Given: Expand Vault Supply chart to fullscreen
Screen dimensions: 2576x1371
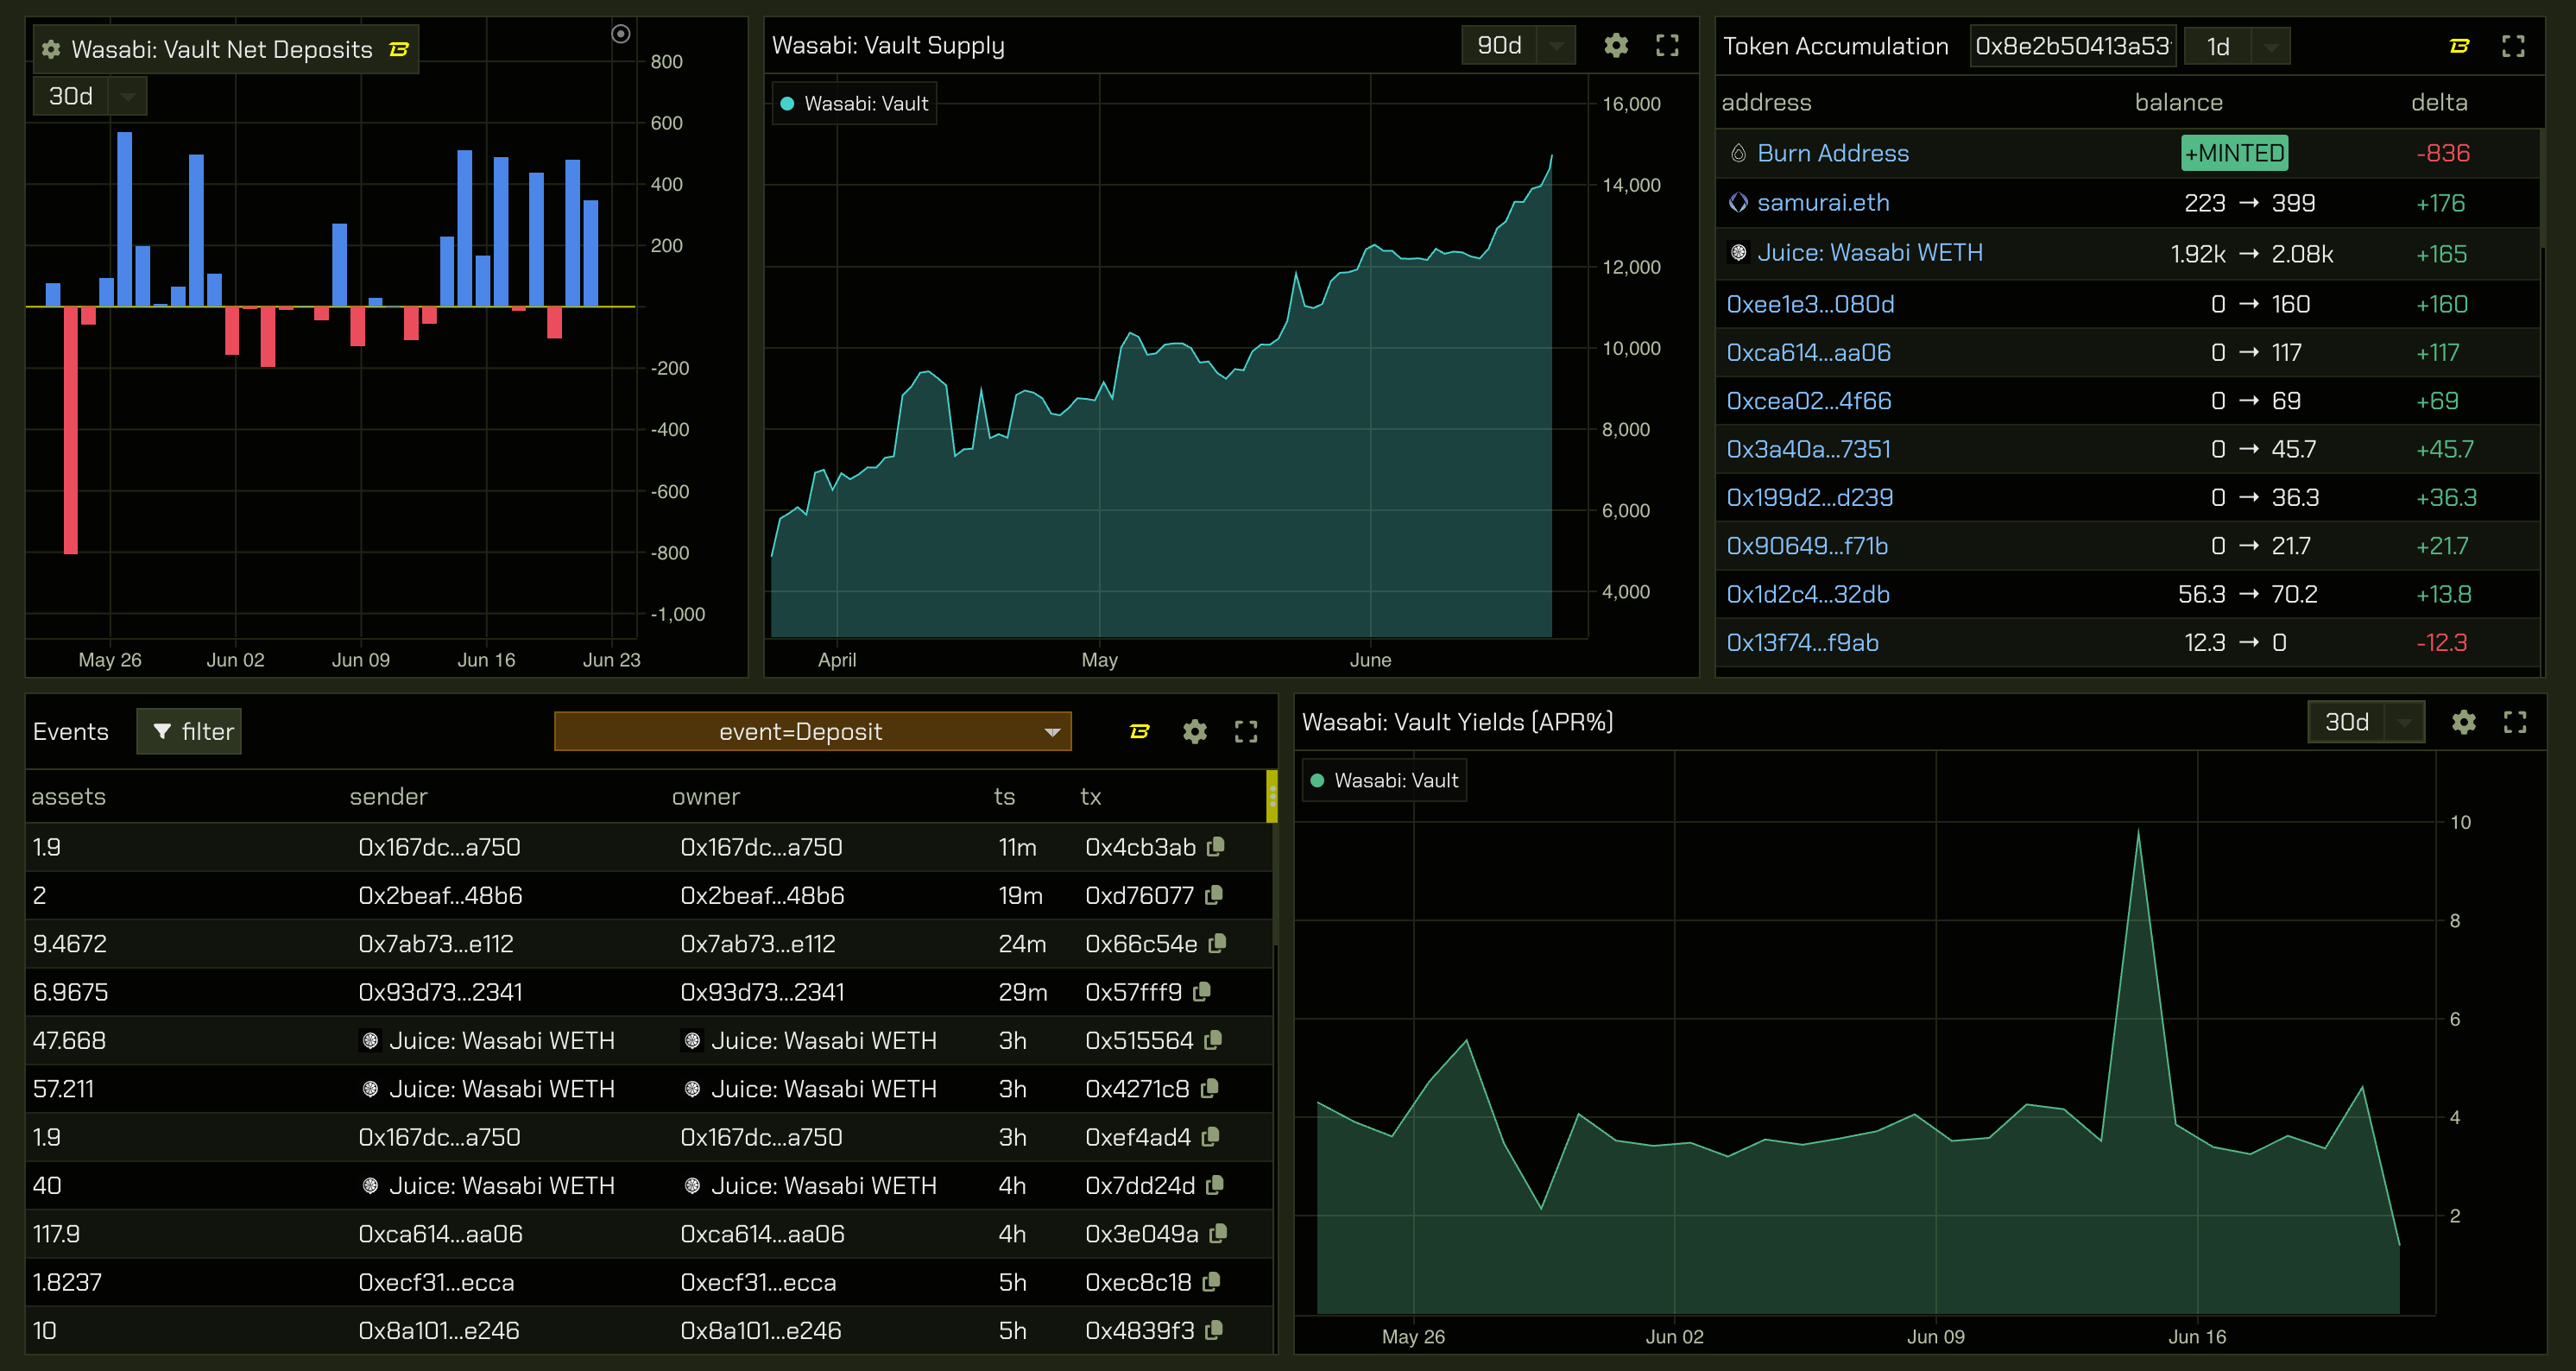Looking at the screenshot, I should click(x=1666, y=46).
